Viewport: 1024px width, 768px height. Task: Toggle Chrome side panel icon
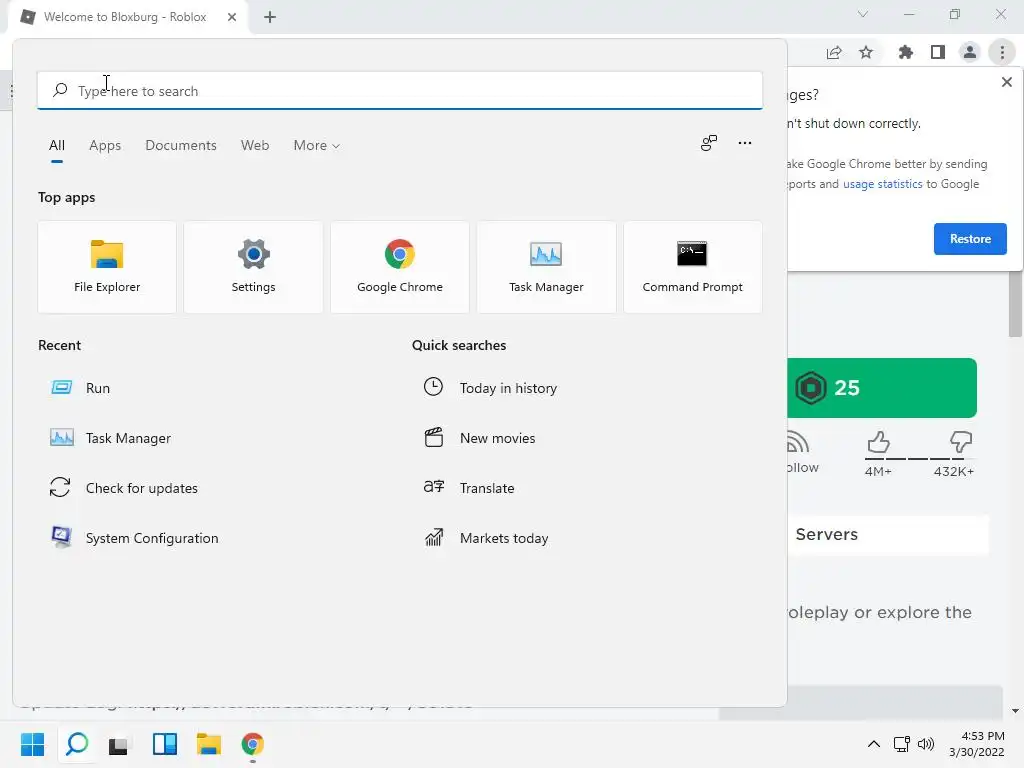pos(938,52)
